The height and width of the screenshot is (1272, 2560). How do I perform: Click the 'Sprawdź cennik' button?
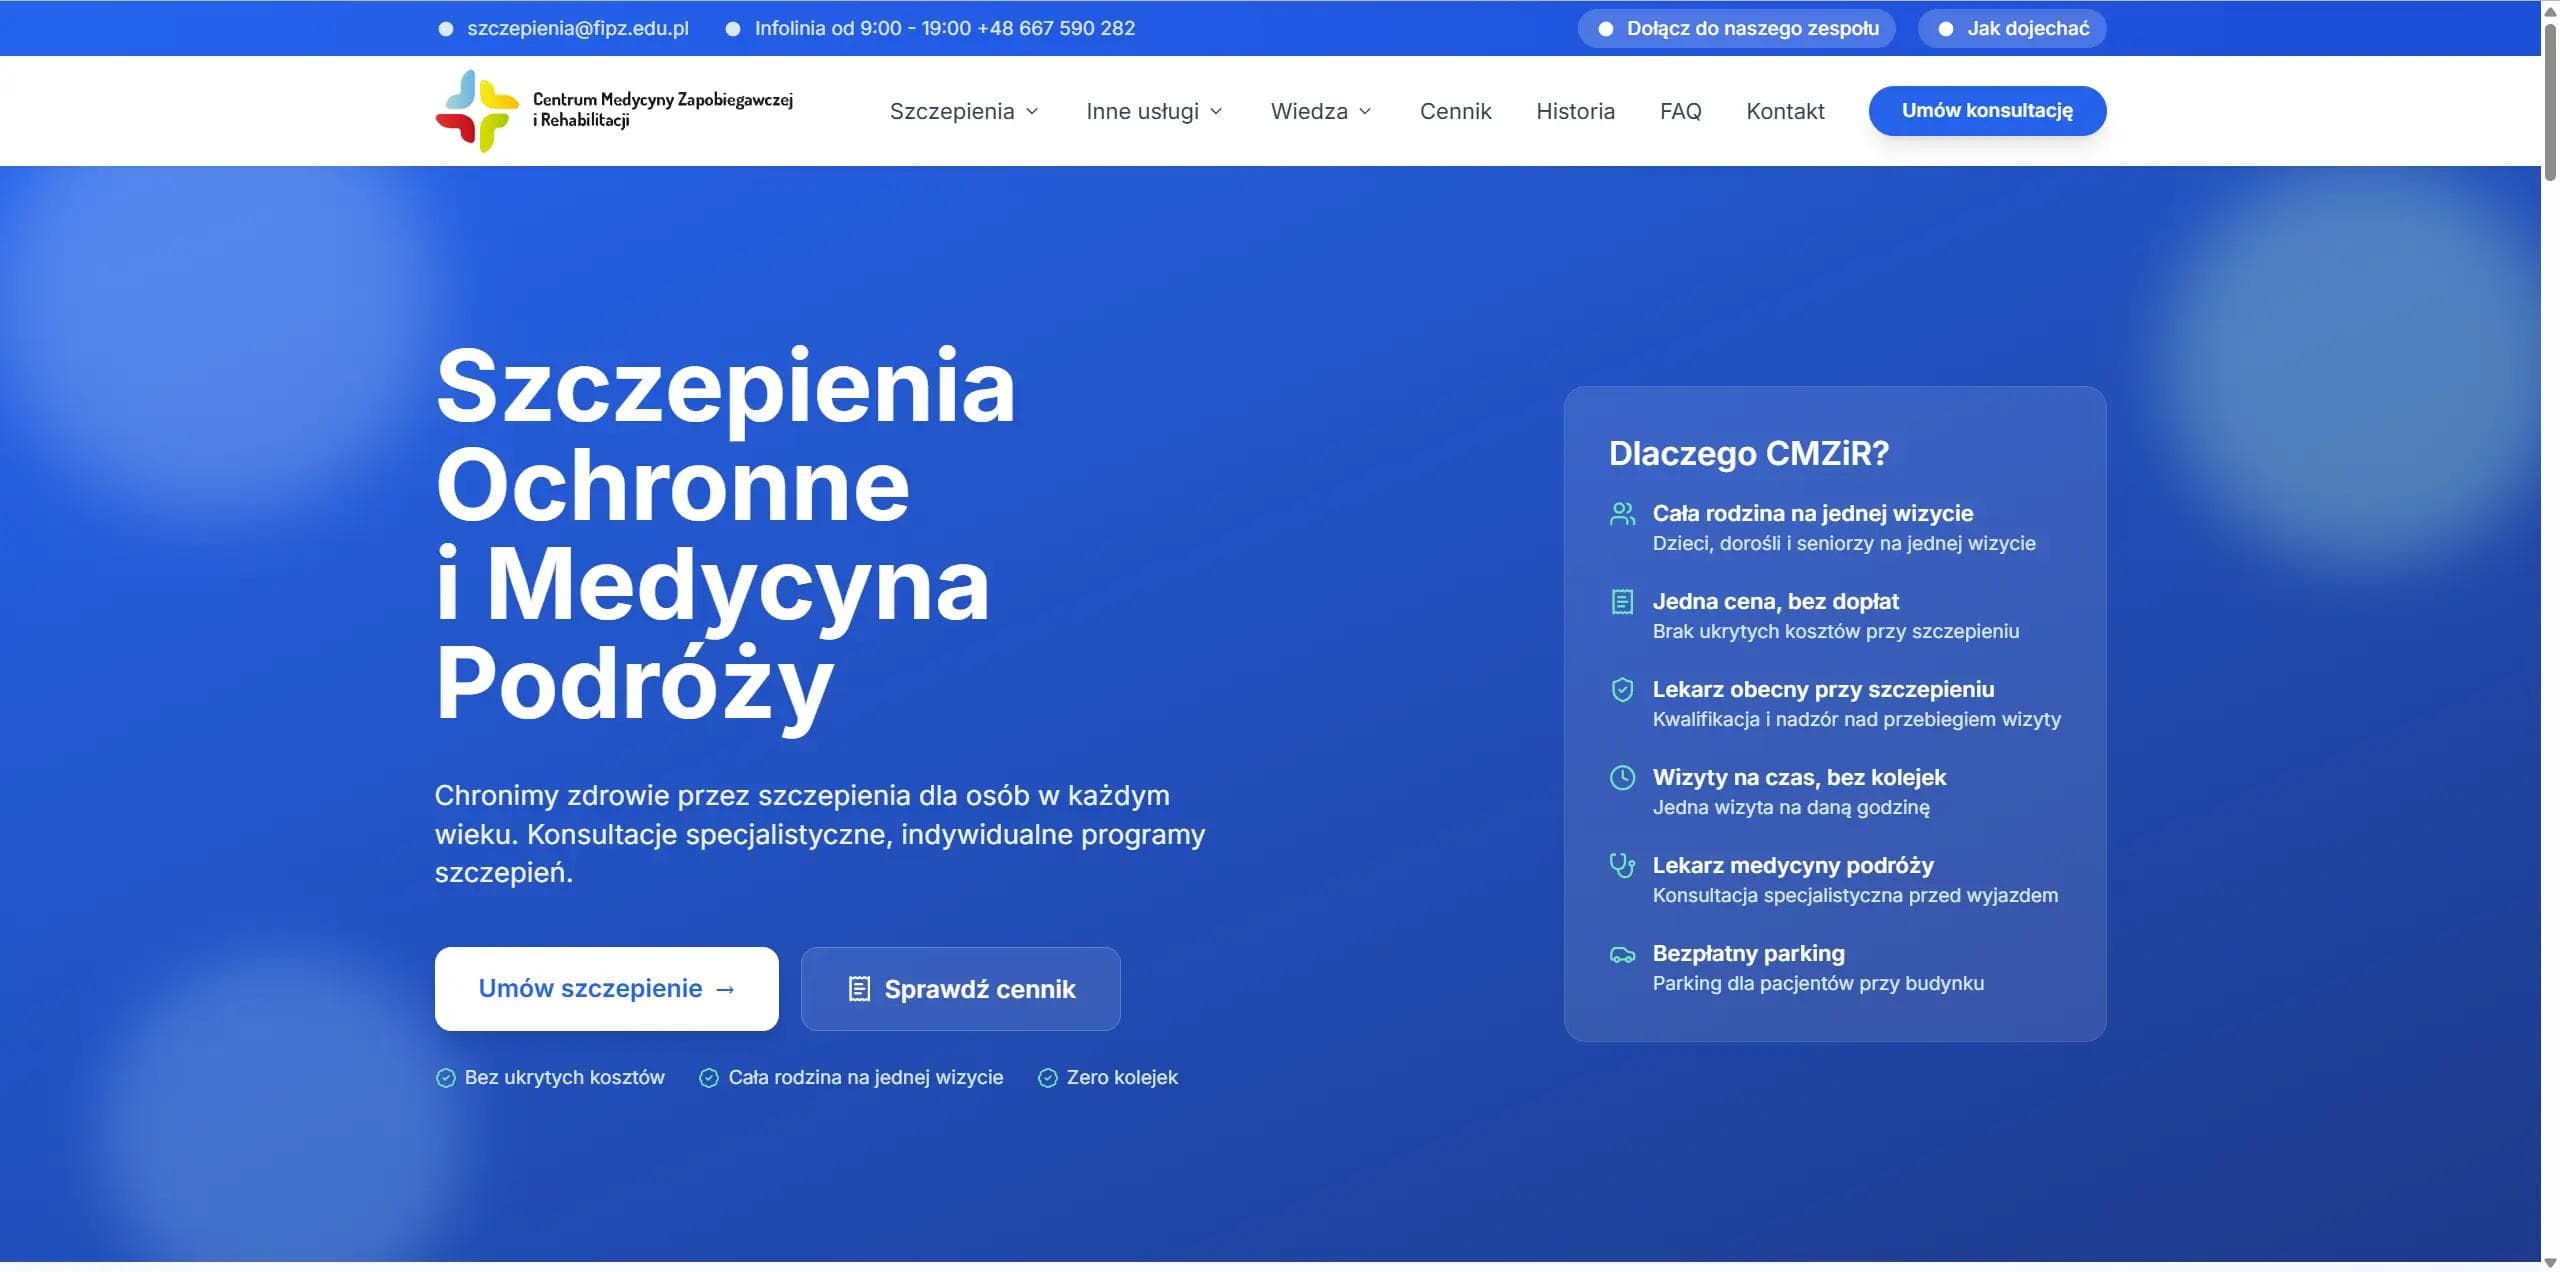[960, 989]
